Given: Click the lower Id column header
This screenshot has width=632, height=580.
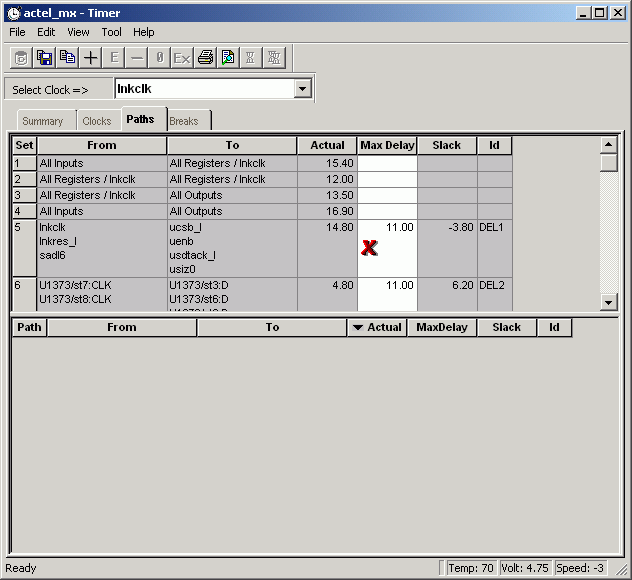Looking at the screenshot, I should (x=554, y=327).
